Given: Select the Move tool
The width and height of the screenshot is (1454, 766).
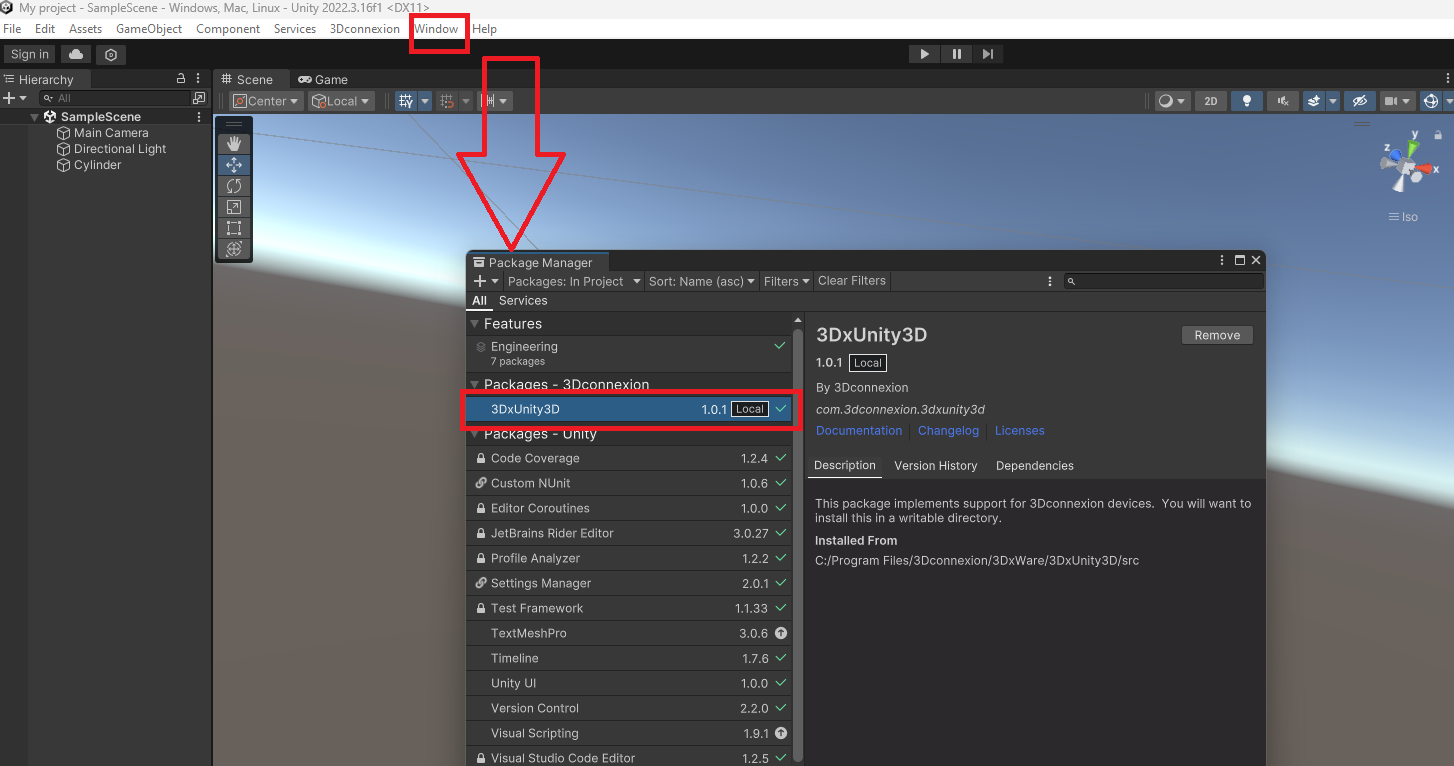Looking at the screenshot, I should pos(234,165).
